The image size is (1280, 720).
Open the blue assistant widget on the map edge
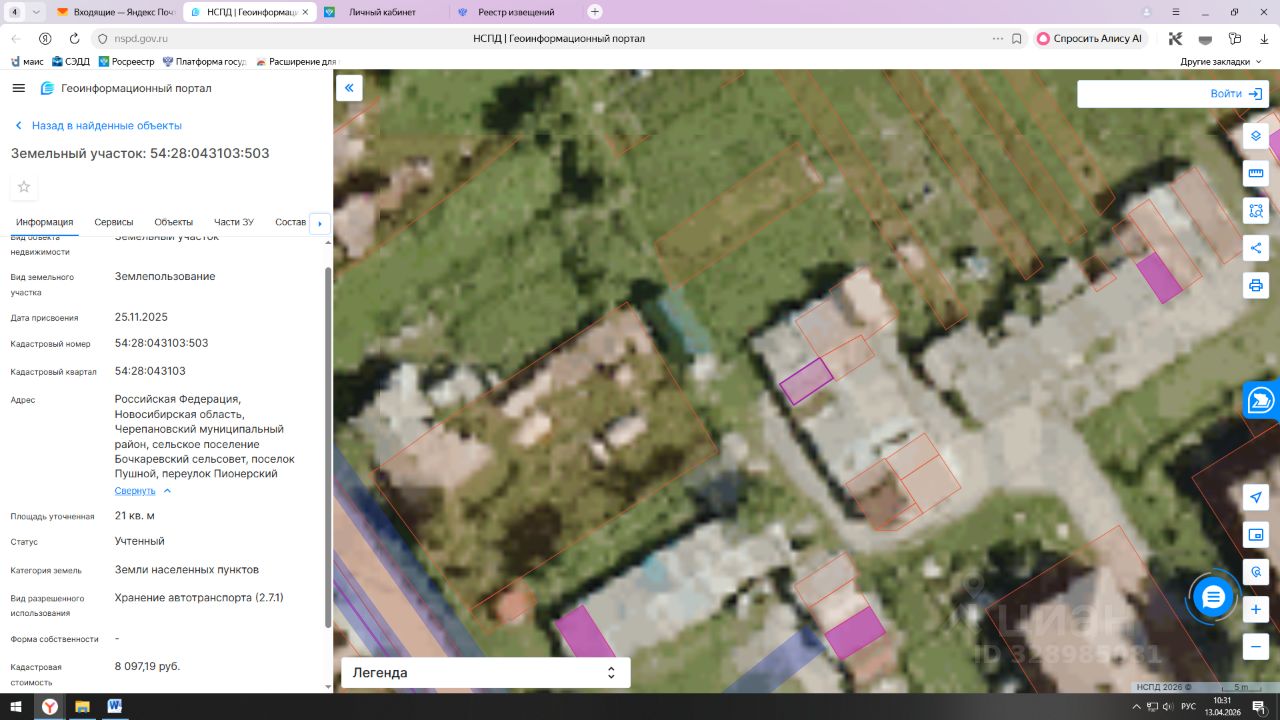[1262, 401]
